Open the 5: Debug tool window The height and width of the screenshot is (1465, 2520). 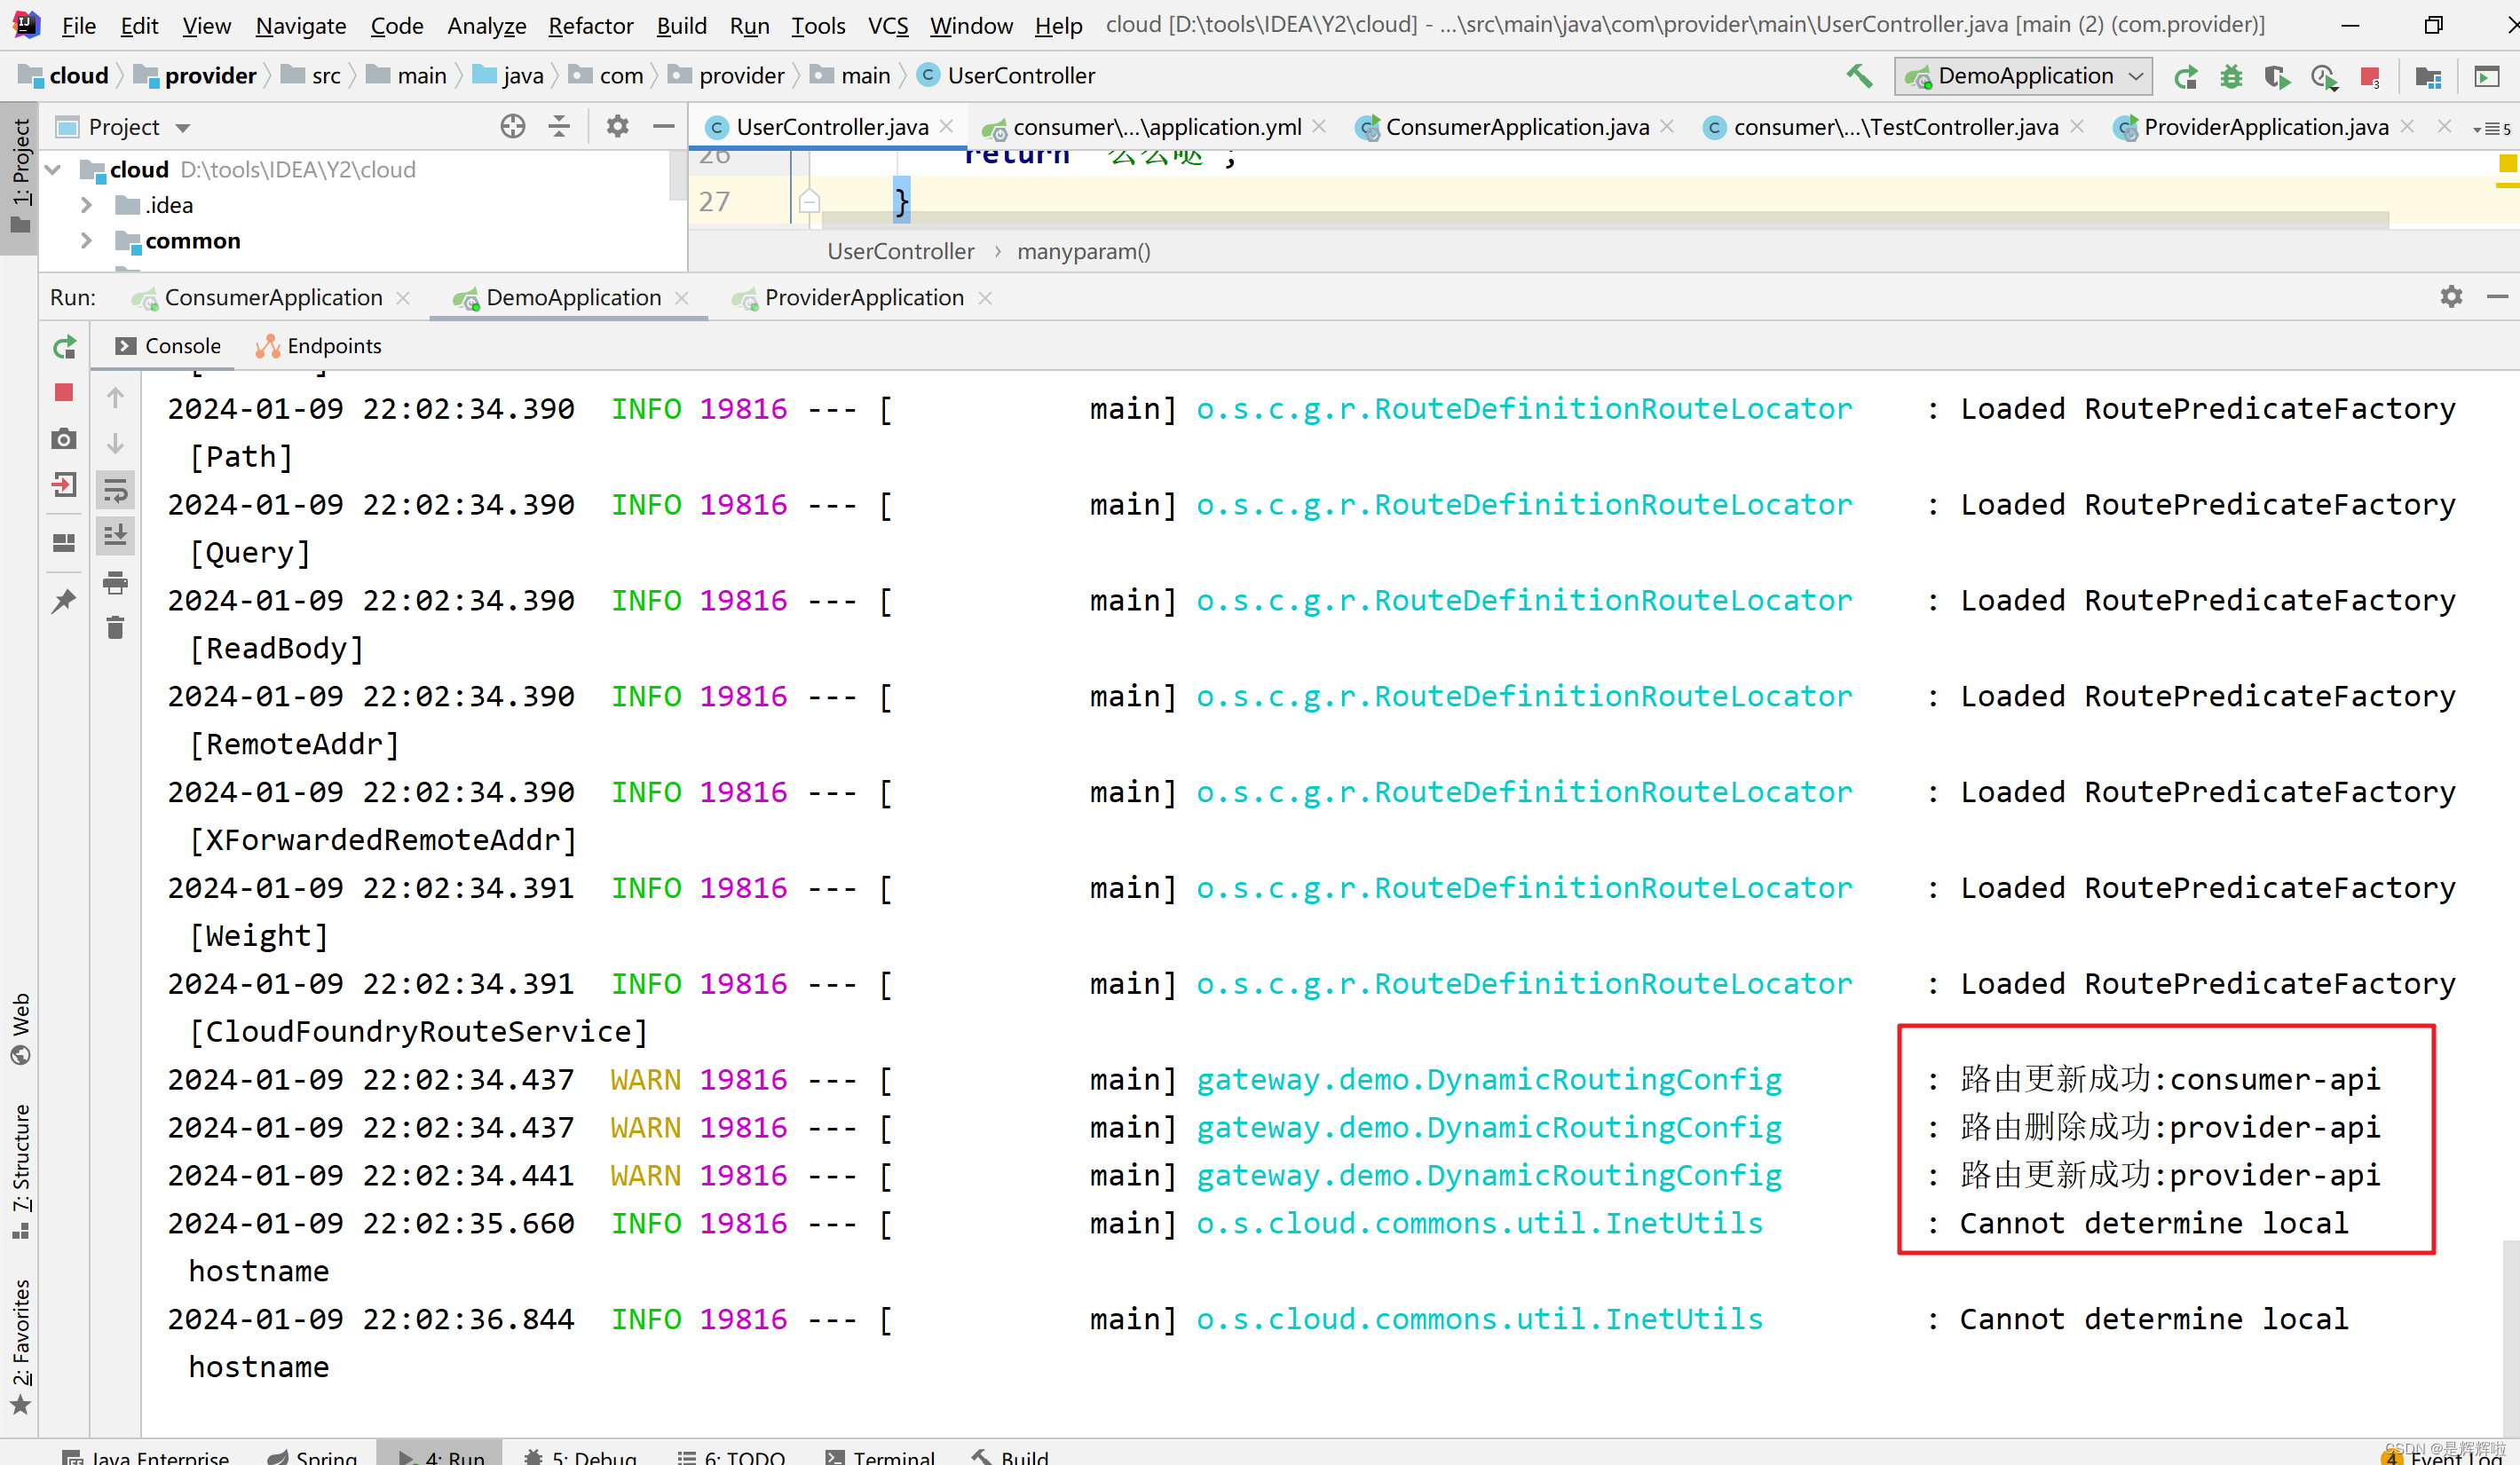pos(580,1456)
